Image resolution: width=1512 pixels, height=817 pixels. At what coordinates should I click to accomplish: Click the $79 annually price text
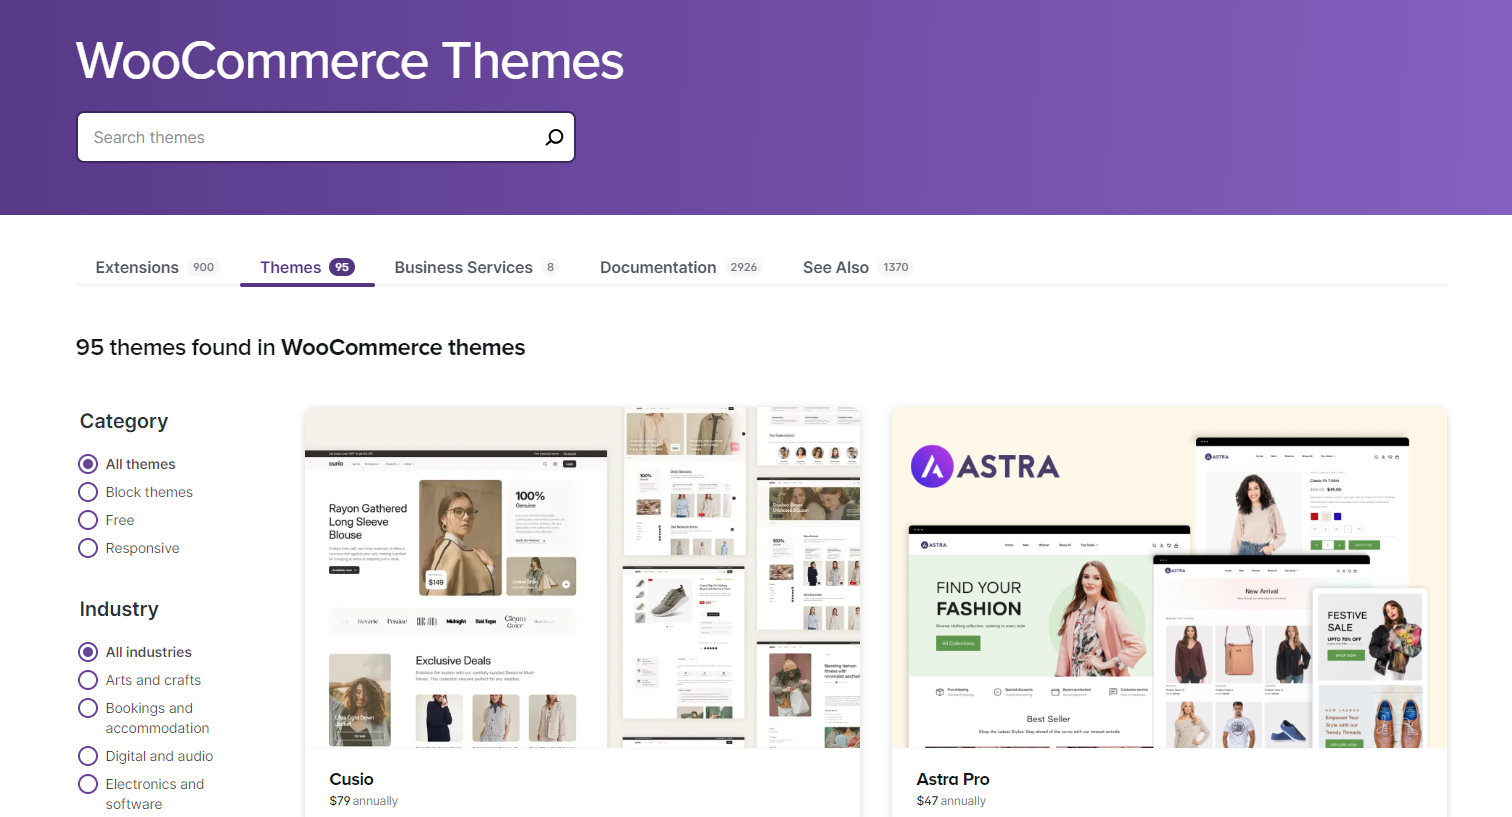(x=363, y=801)
